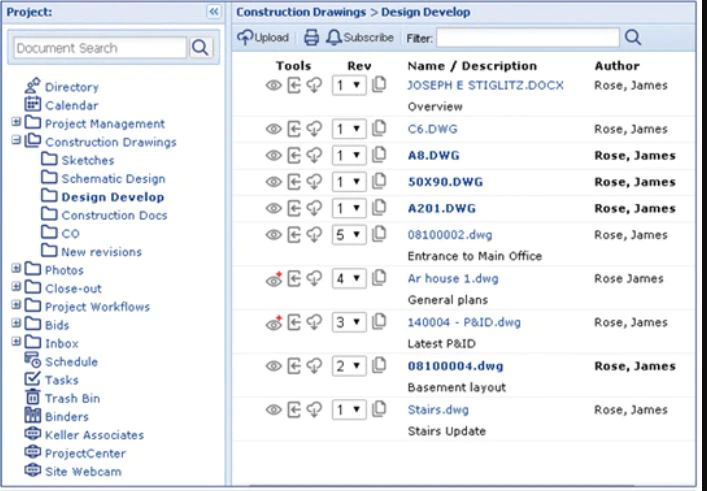Toggle the view eye icon for 08100002.dwg
Viewport: 707px width, 491px height.
(x=273, y=235)
